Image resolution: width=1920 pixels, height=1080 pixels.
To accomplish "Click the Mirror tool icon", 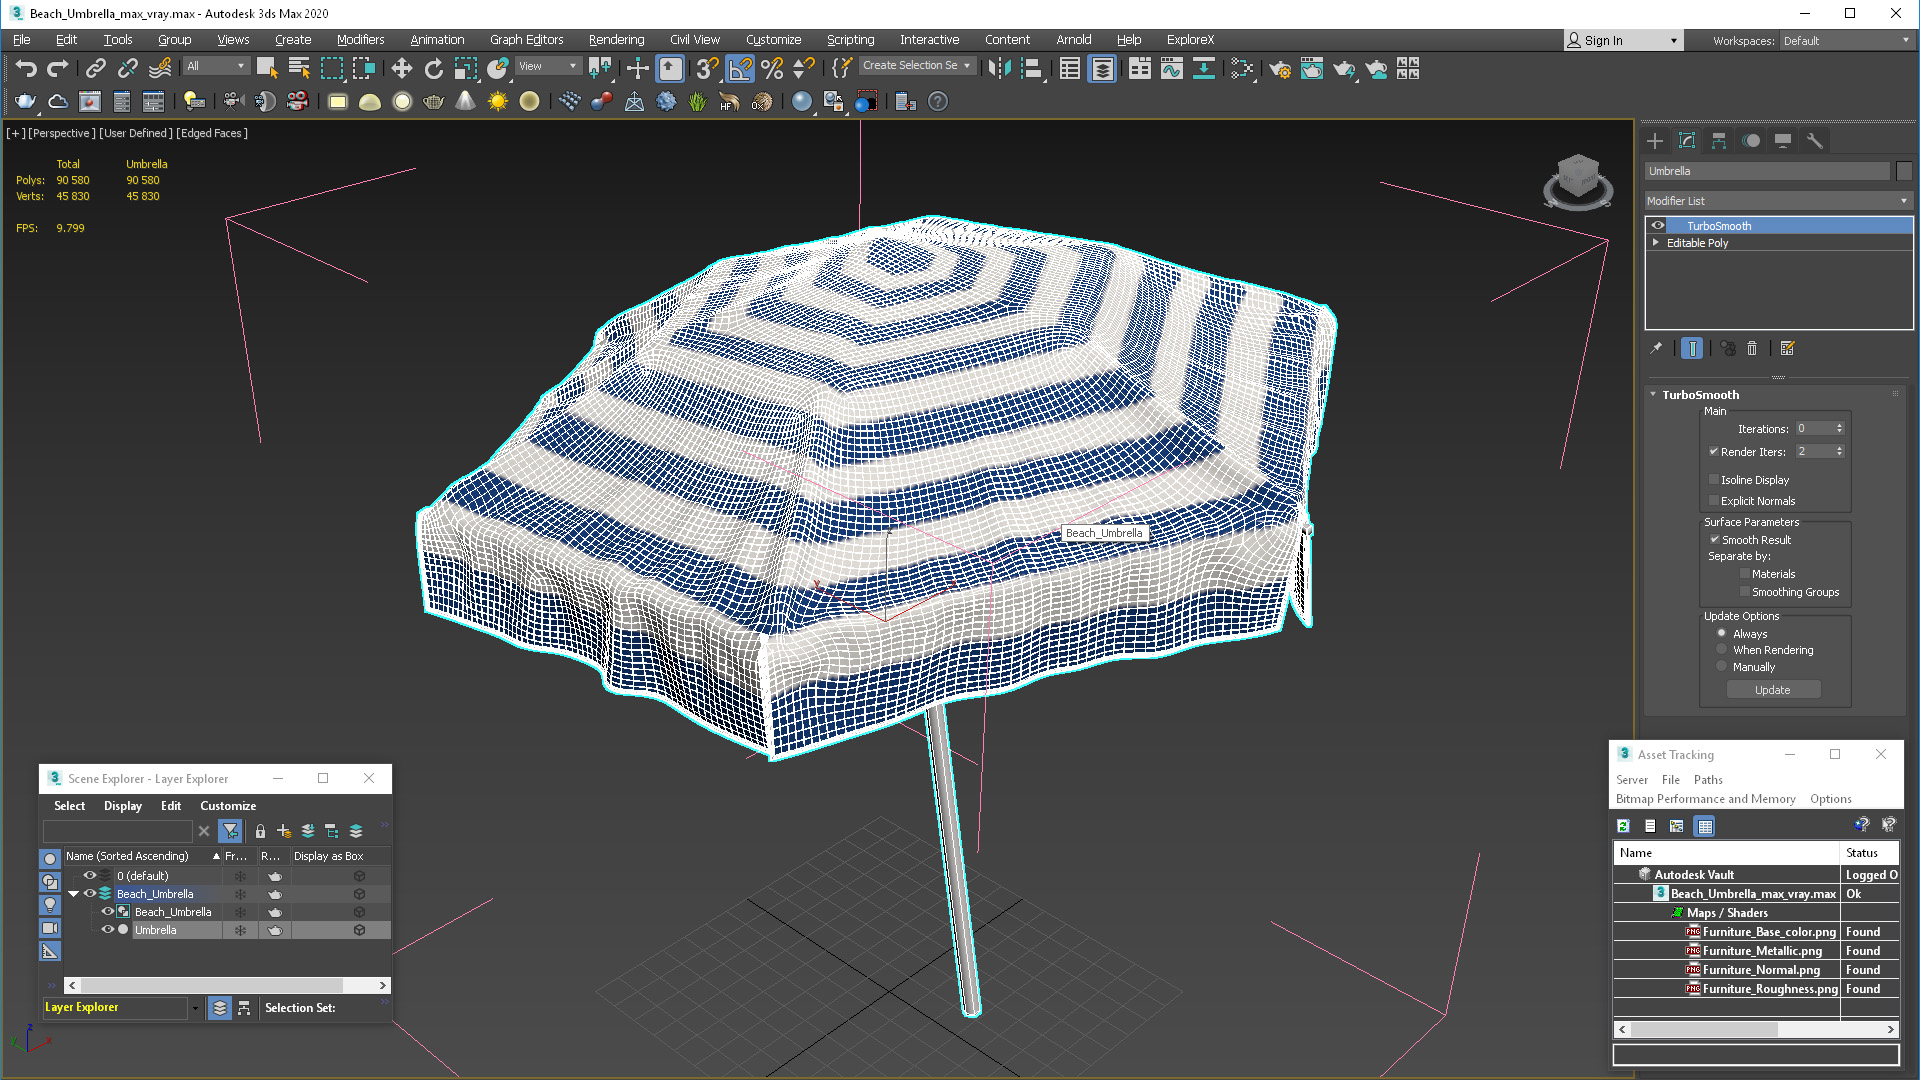I will [999, 68].
